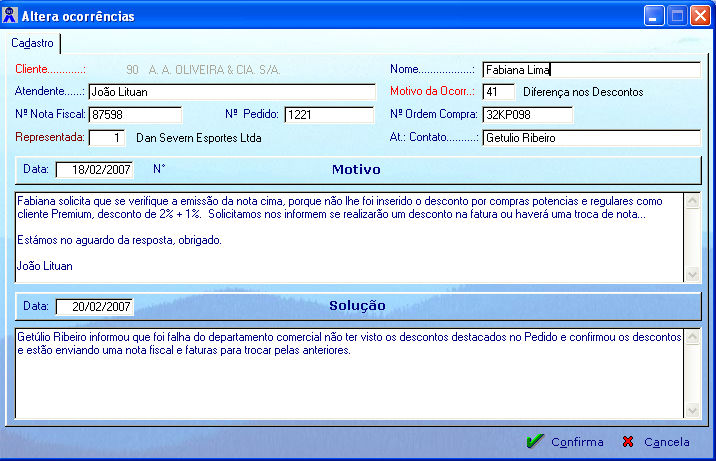Switch to the Cadastro tab
The width and height of the screenshot is (716, 461).
33,43
